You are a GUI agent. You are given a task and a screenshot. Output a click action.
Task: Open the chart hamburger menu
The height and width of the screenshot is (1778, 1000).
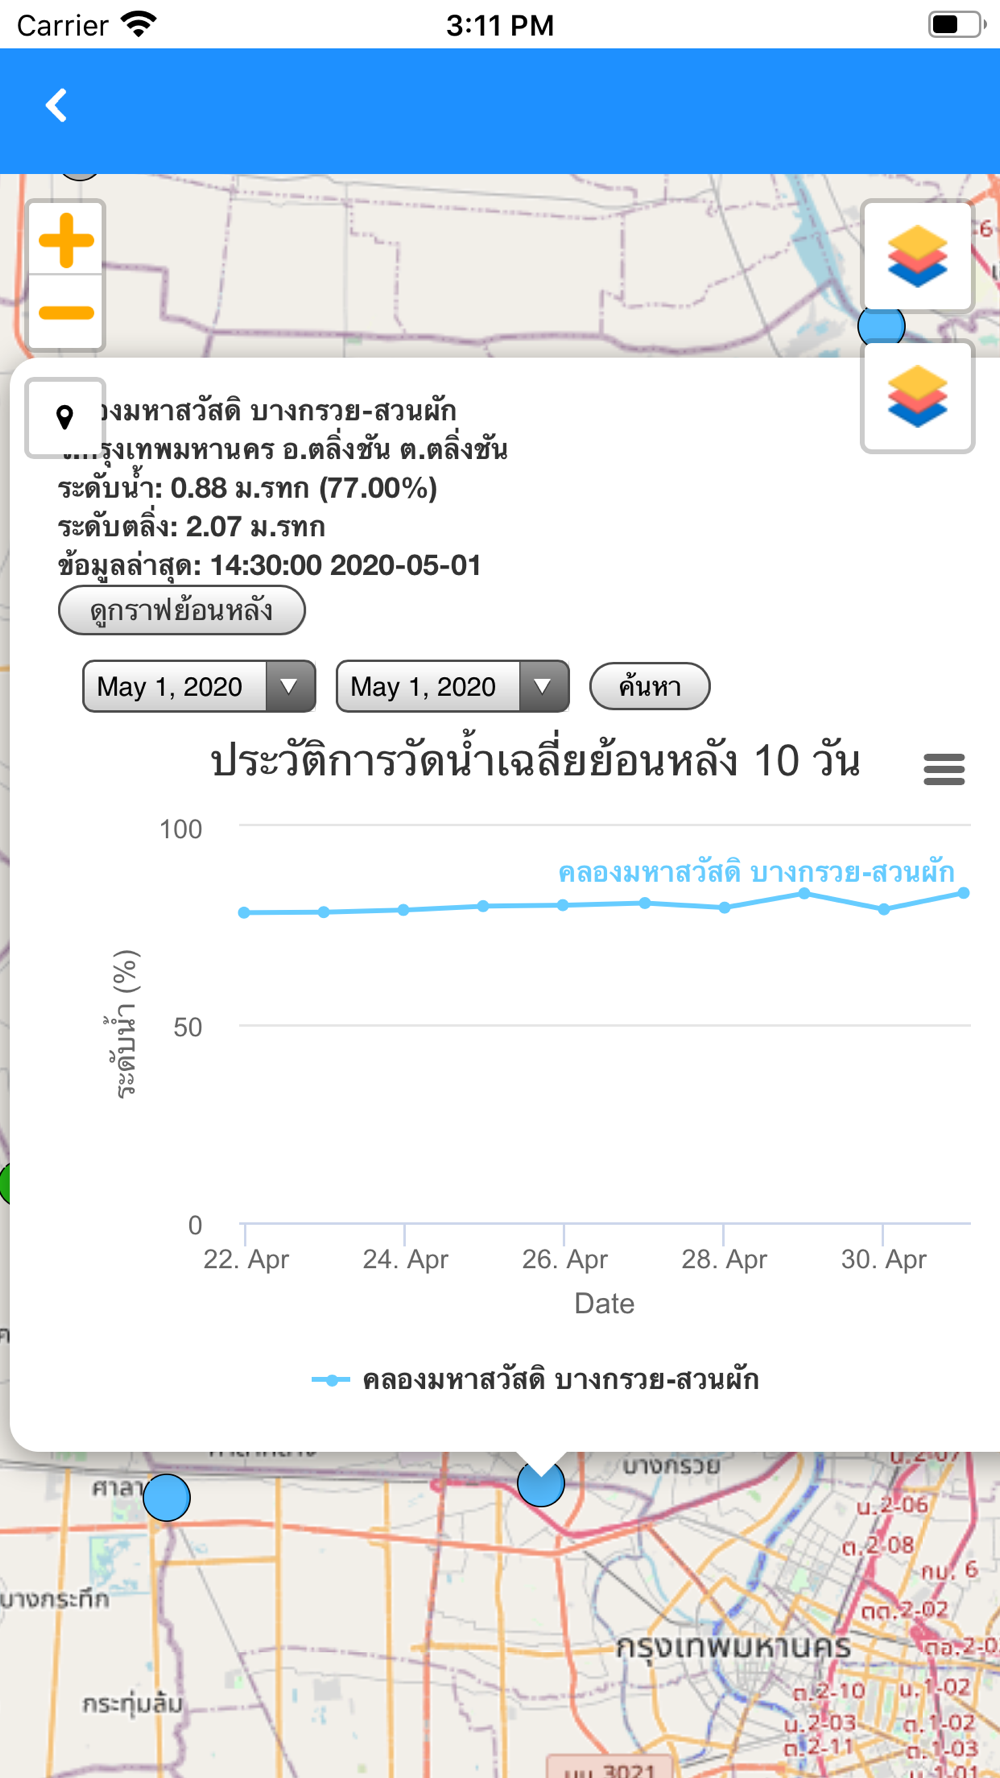coord(943,769)
